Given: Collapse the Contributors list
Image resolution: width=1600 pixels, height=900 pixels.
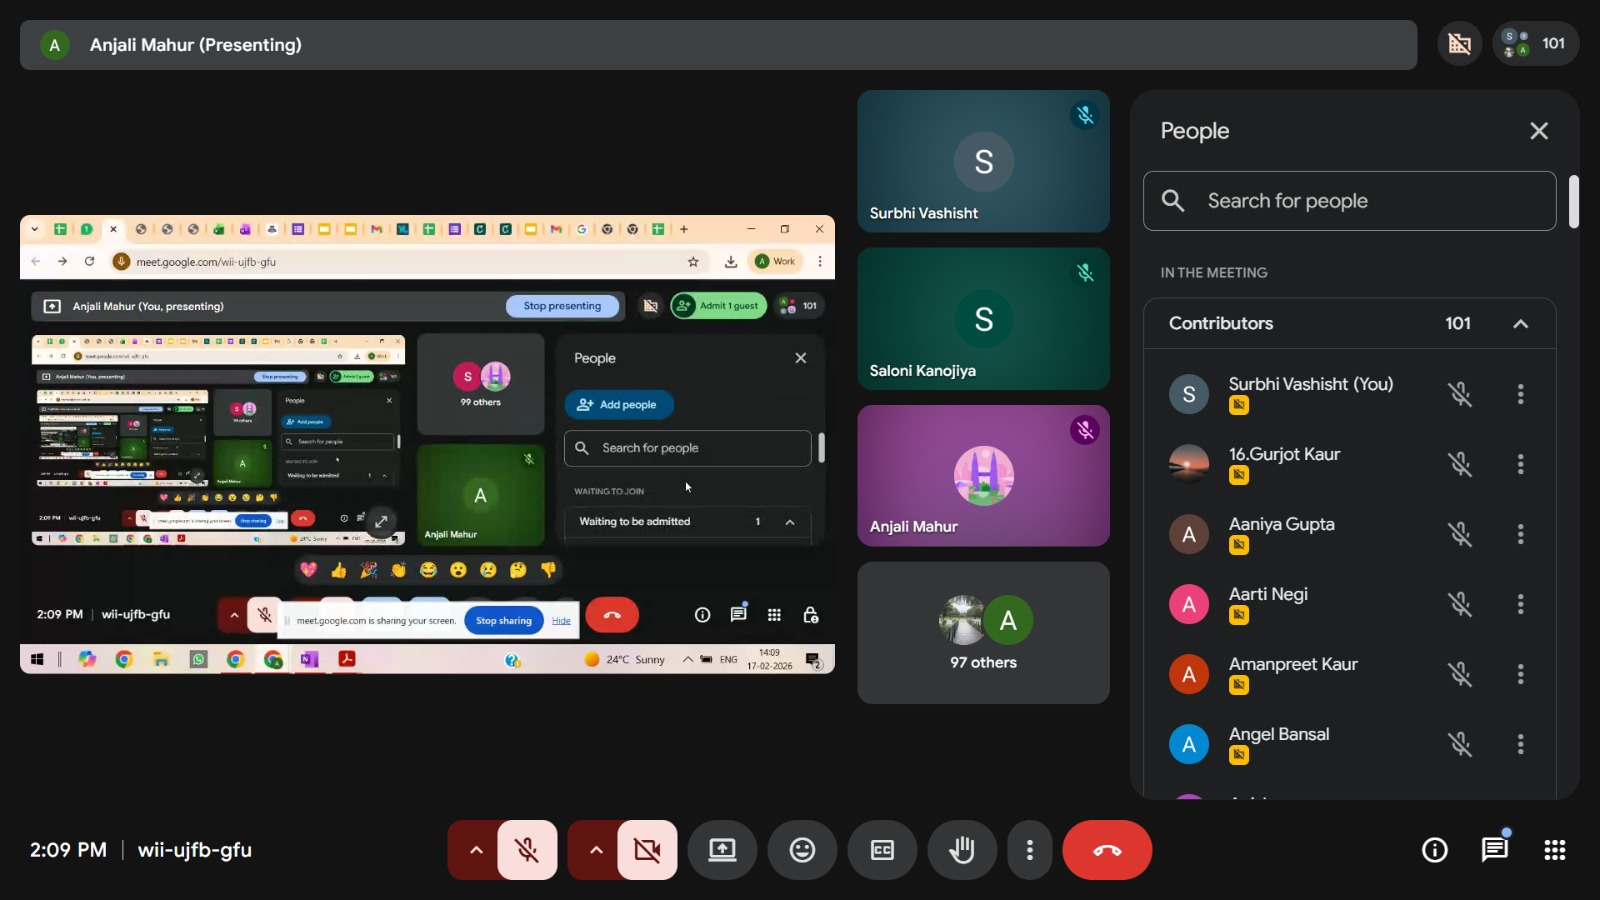Looking at the screenshot, I should pos(1520,324).
